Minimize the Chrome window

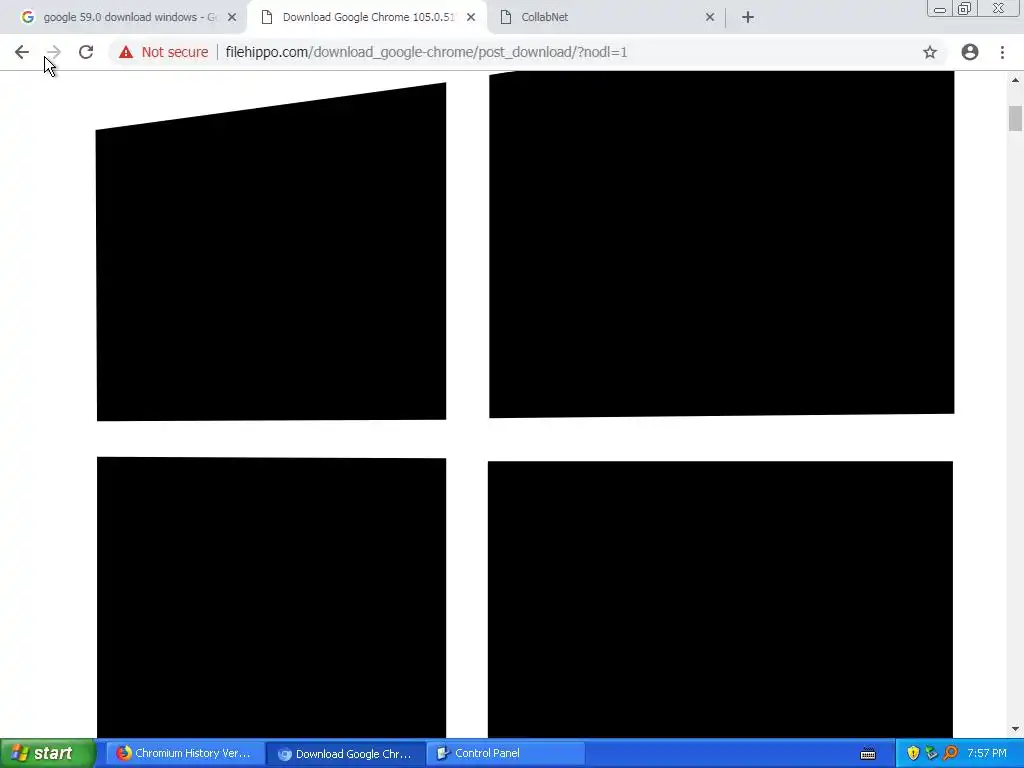click(x=940, y=8)
